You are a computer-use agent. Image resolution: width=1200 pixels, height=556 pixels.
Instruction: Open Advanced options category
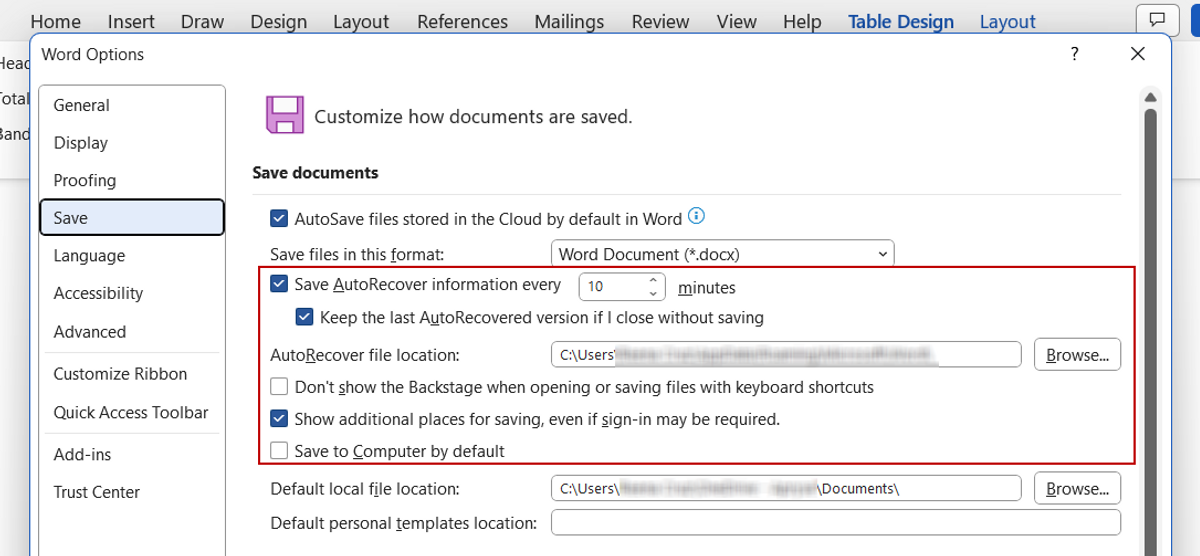click(132, 332)
